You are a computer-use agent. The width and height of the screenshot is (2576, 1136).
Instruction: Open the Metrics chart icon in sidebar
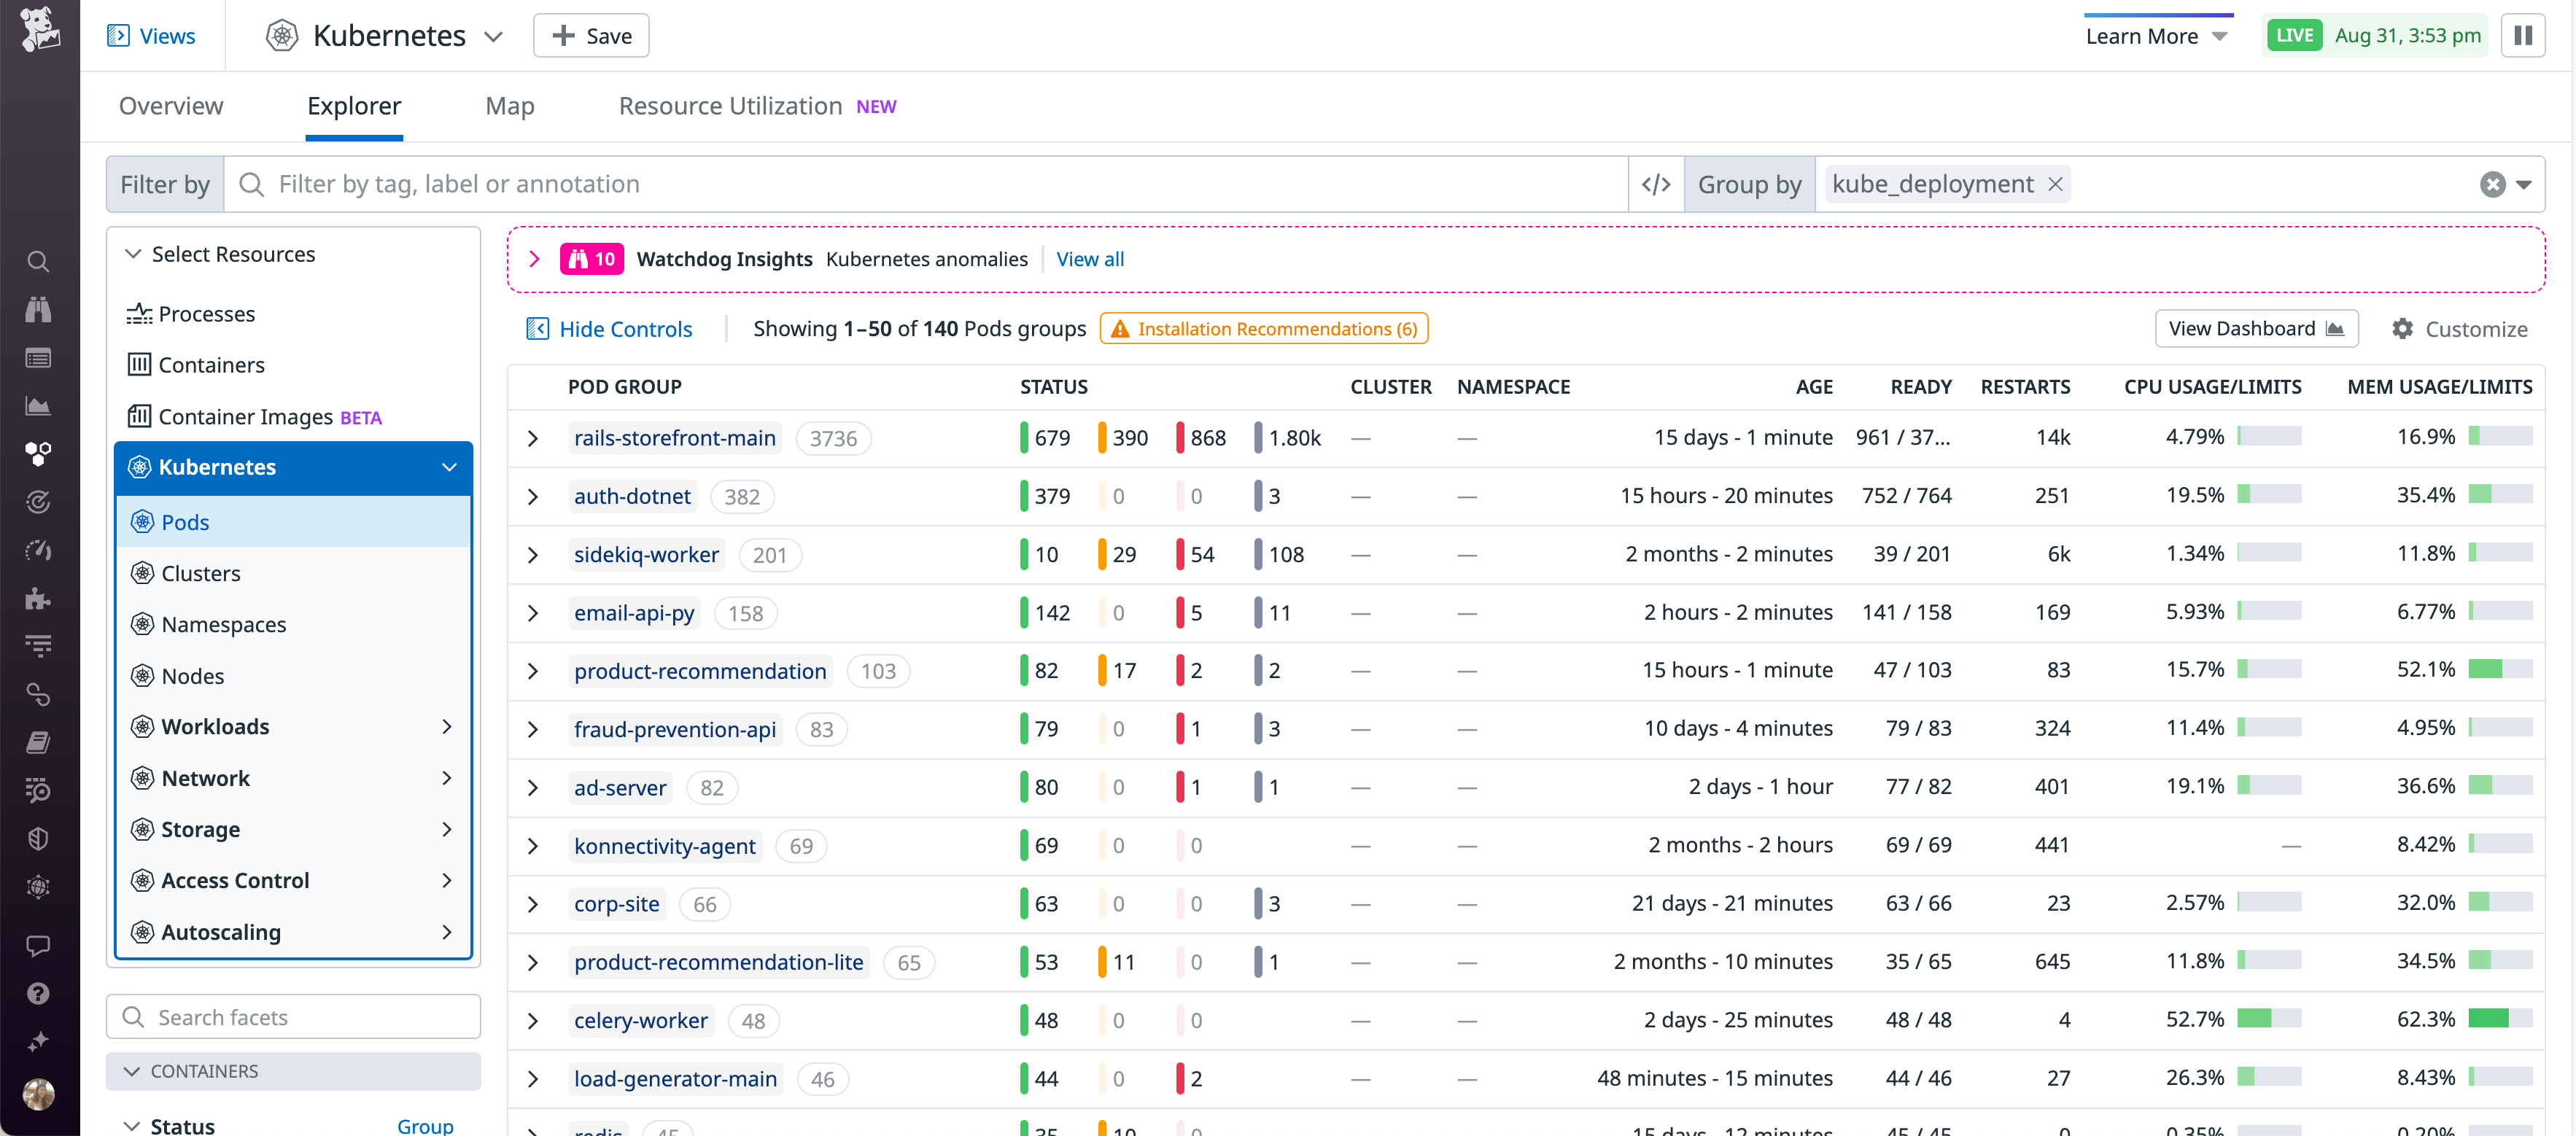click(38, 406)
